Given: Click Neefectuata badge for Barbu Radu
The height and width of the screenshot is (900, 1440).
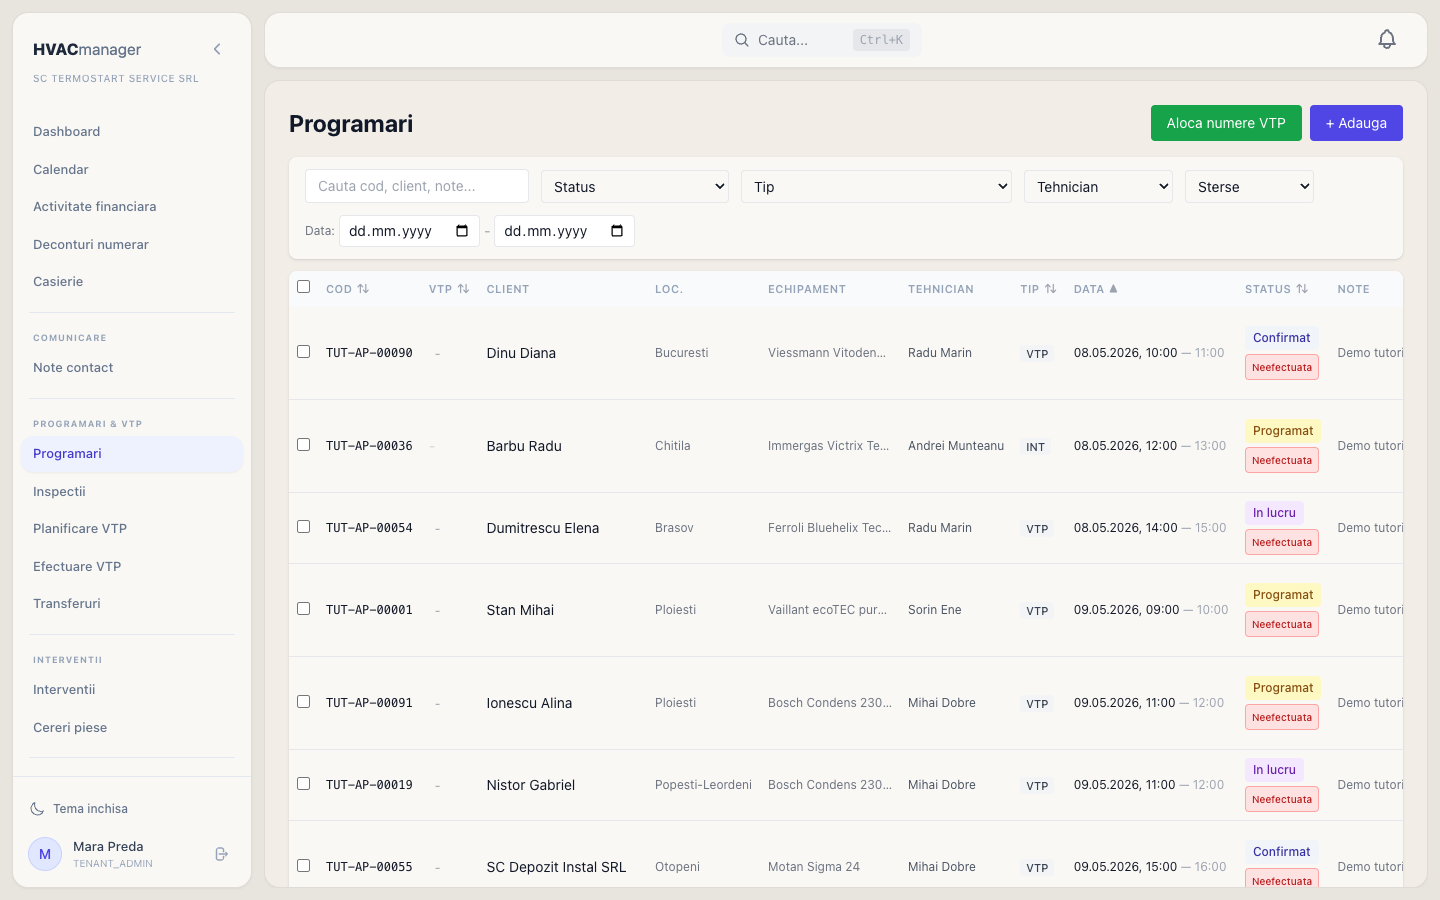Looking at the screenshot, I should point(1282,460).
